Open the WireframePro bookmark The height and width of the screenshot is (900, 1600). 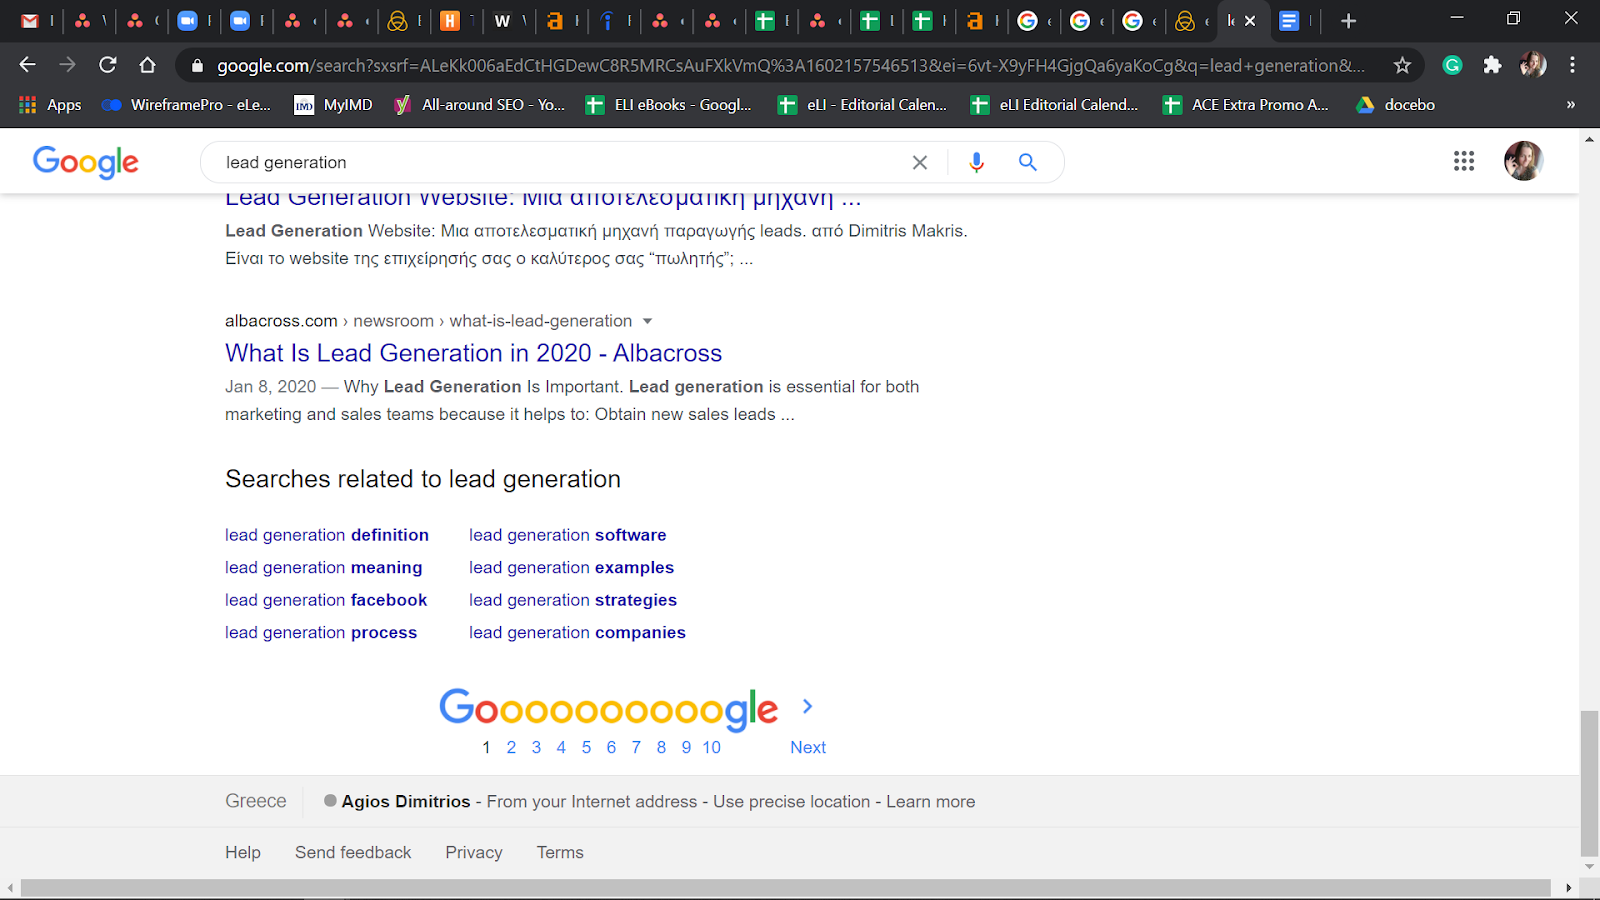(x=187, y=105)
